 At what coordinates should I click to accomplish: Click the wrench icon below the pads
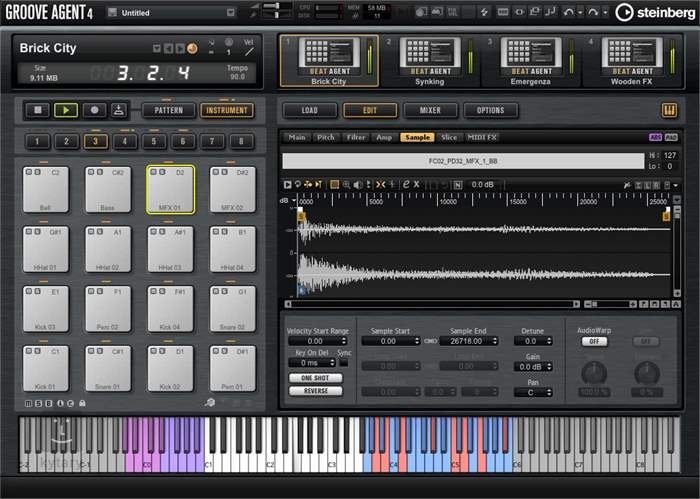tap(210, 403)
